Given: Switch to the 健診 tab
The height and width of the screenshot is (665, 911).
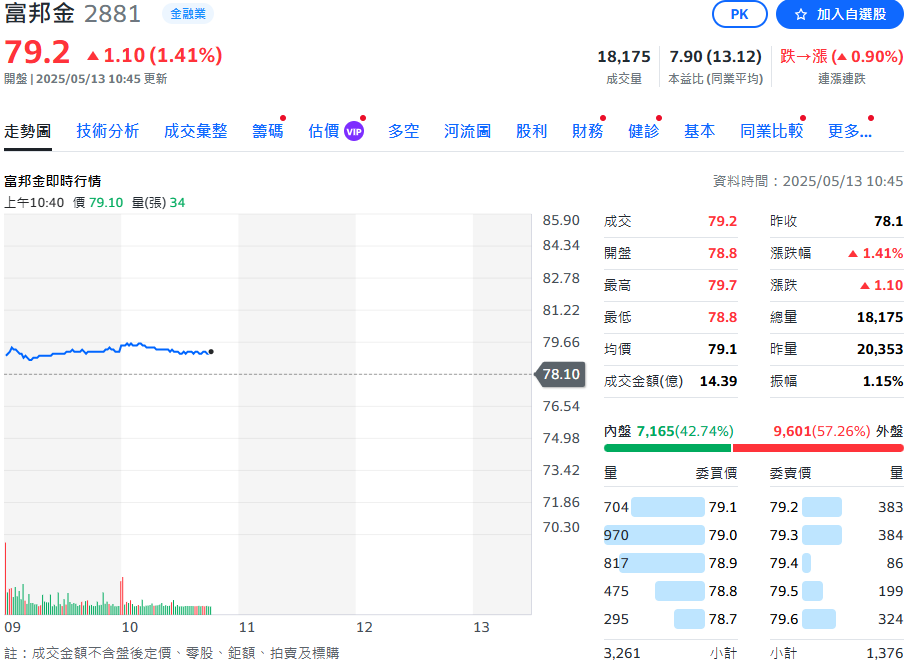Looking at the screenshot, I should point(643,131).
